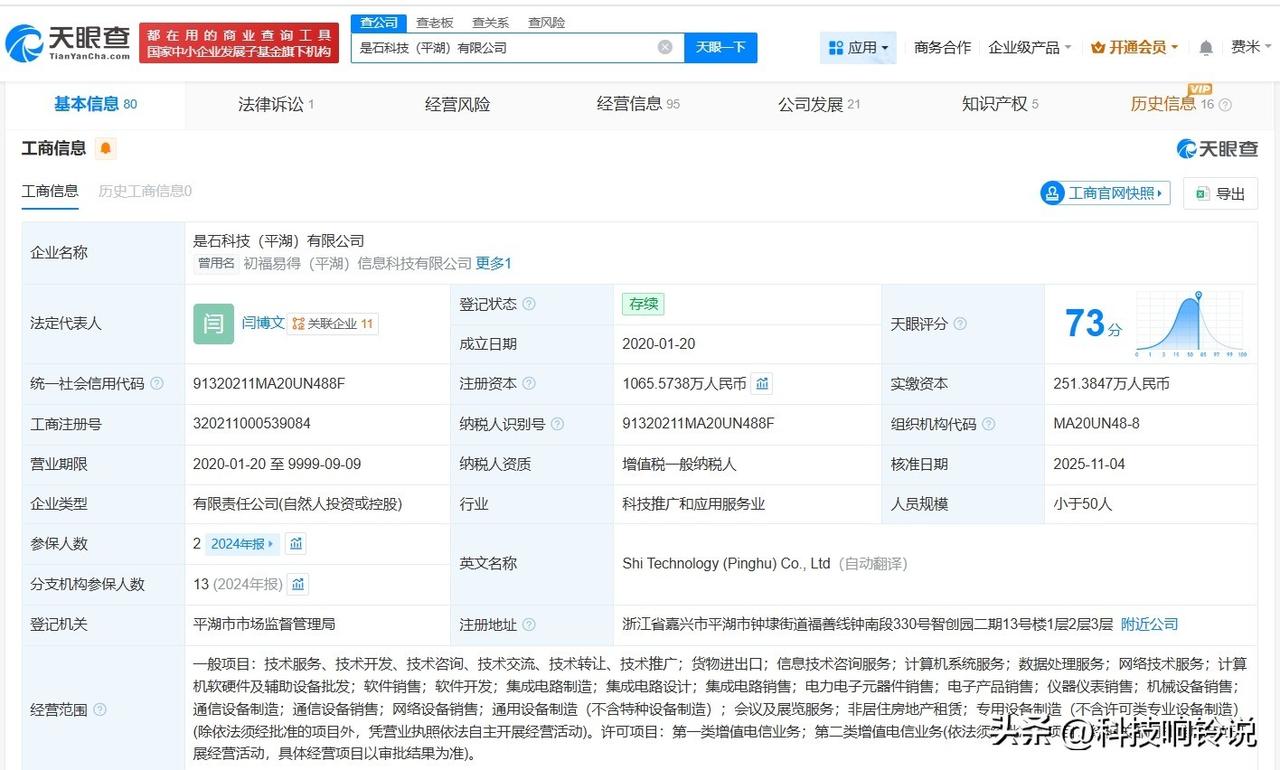Expand the 工商官网快照 dropdown
1280x770 pixels.
pos(1105,193)
